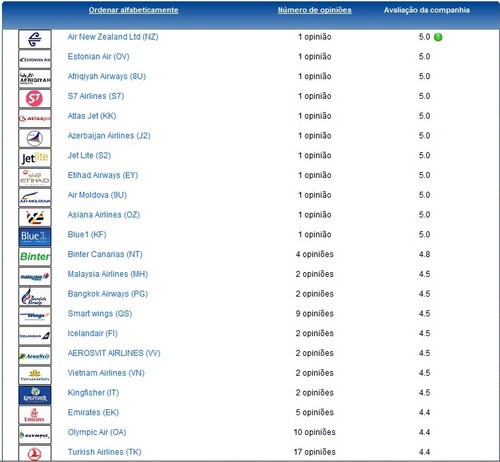Open Turkish Airlines (TK) link
Viewport: 500px width, 462px height.
[x=104, y=452]
